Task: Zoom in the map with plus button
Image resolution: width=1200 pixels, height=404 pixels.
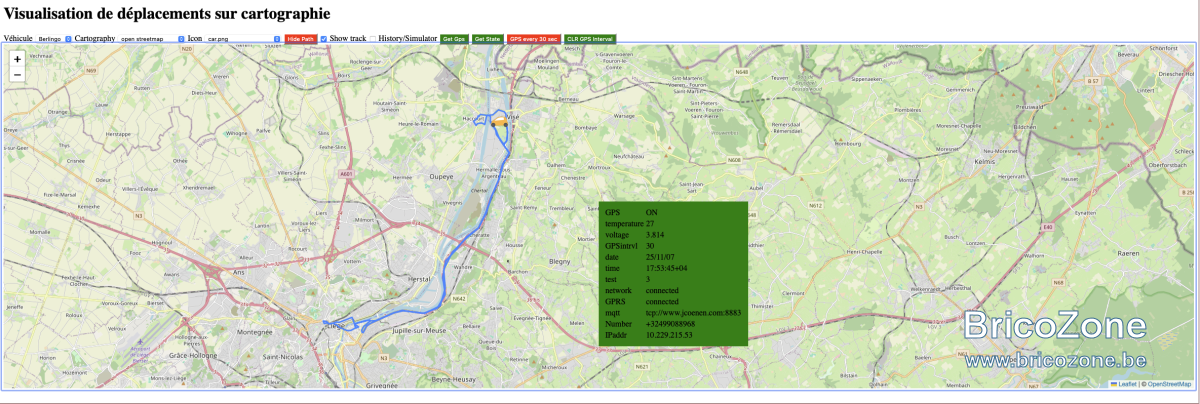Action: (17, 60)
